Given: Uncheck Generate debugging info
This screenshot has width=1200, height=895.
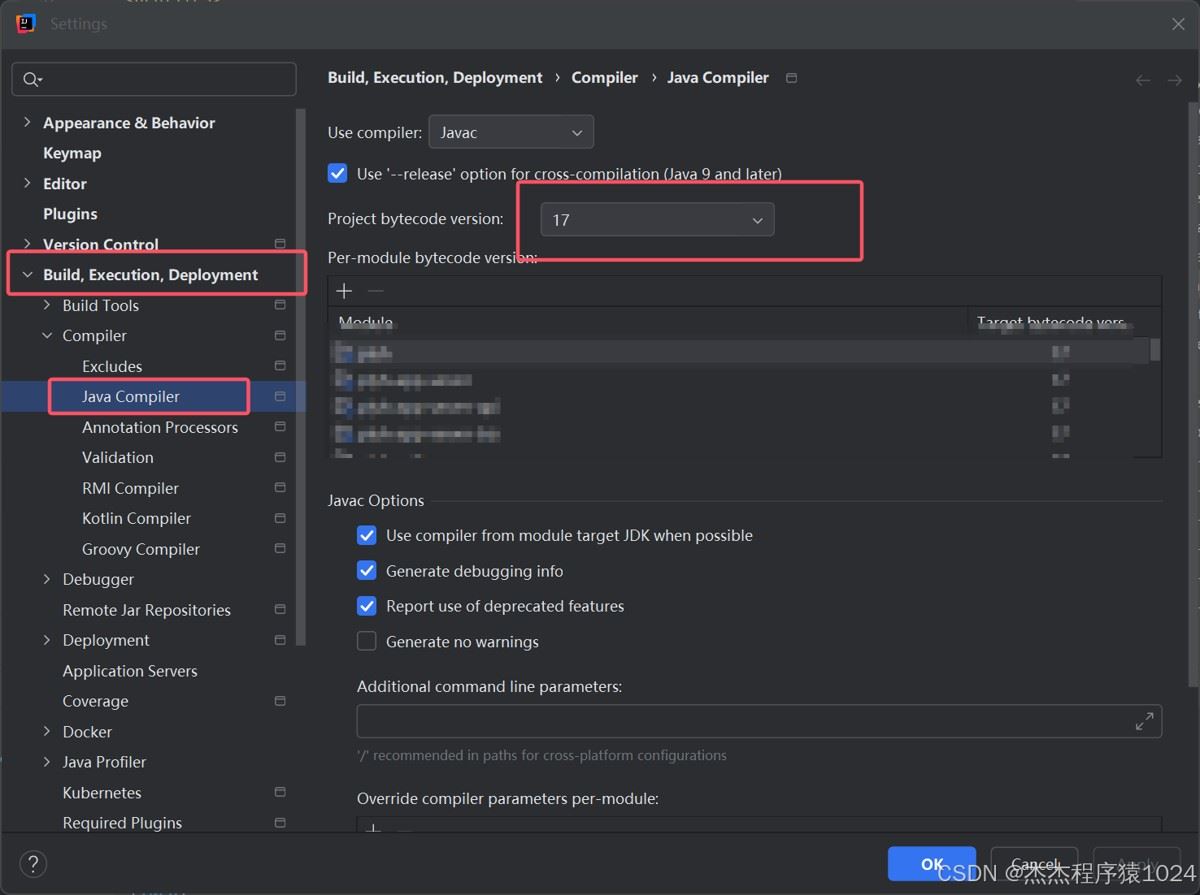Looking at the screenshot, I should click(x=367, y=571).
